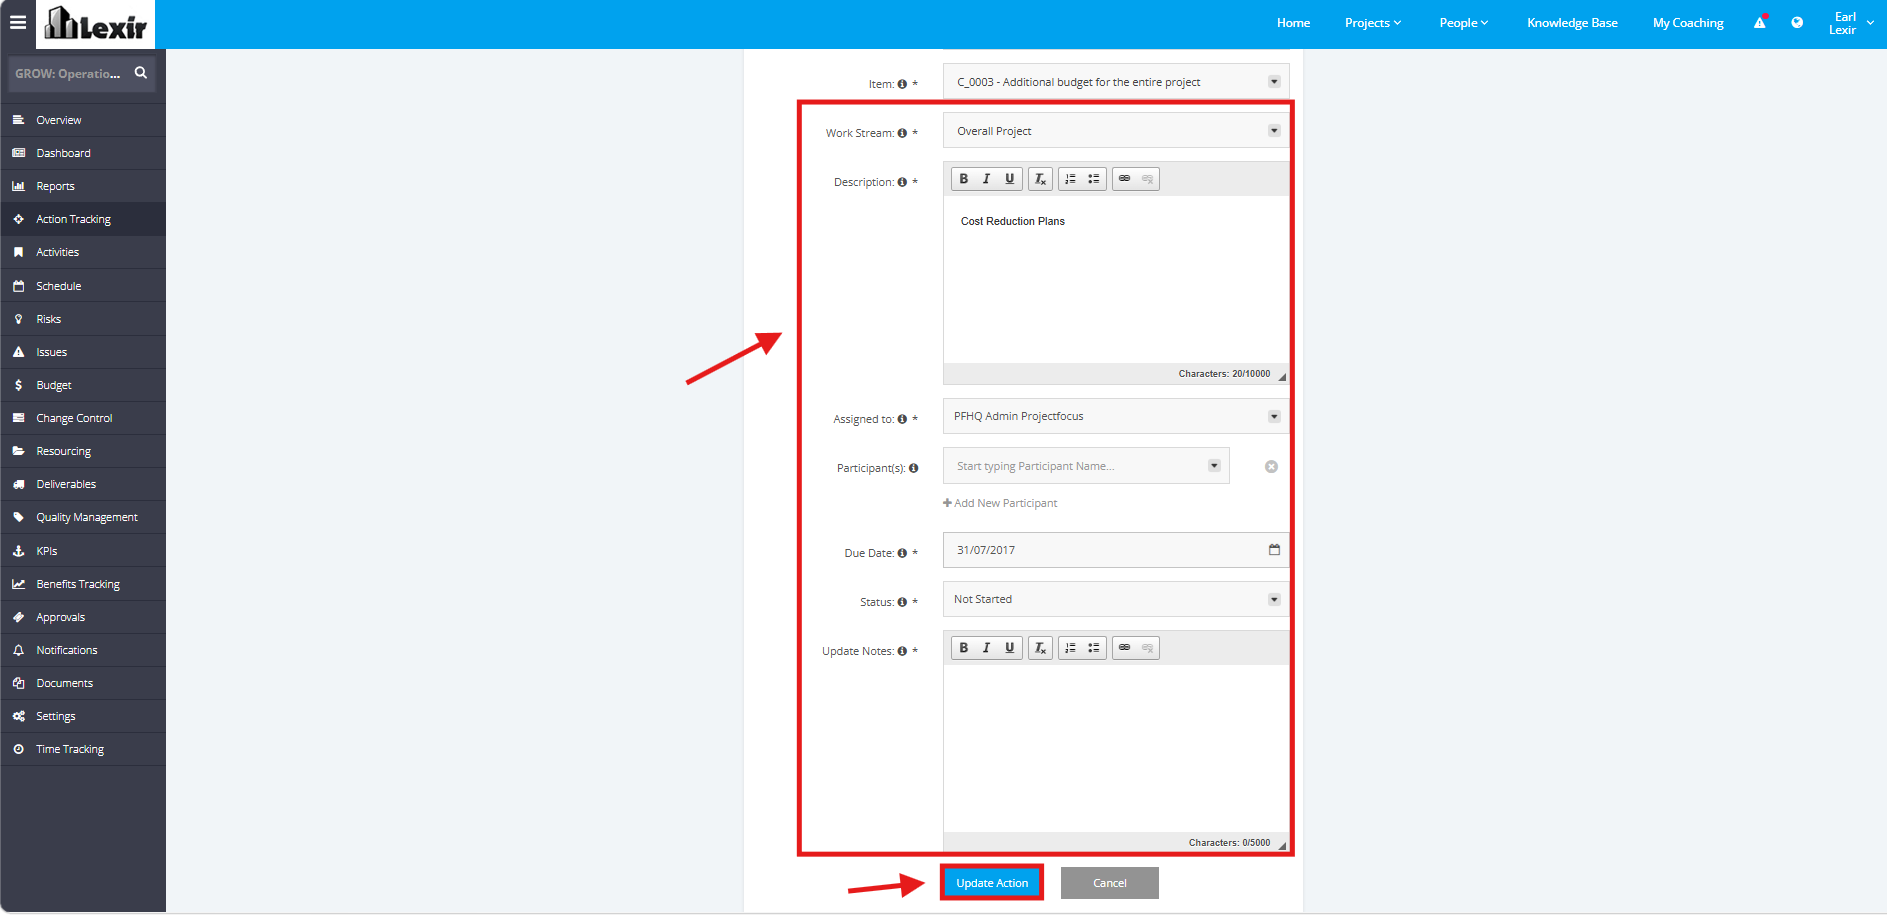Open the Status dropdown

coord(1116,599)
